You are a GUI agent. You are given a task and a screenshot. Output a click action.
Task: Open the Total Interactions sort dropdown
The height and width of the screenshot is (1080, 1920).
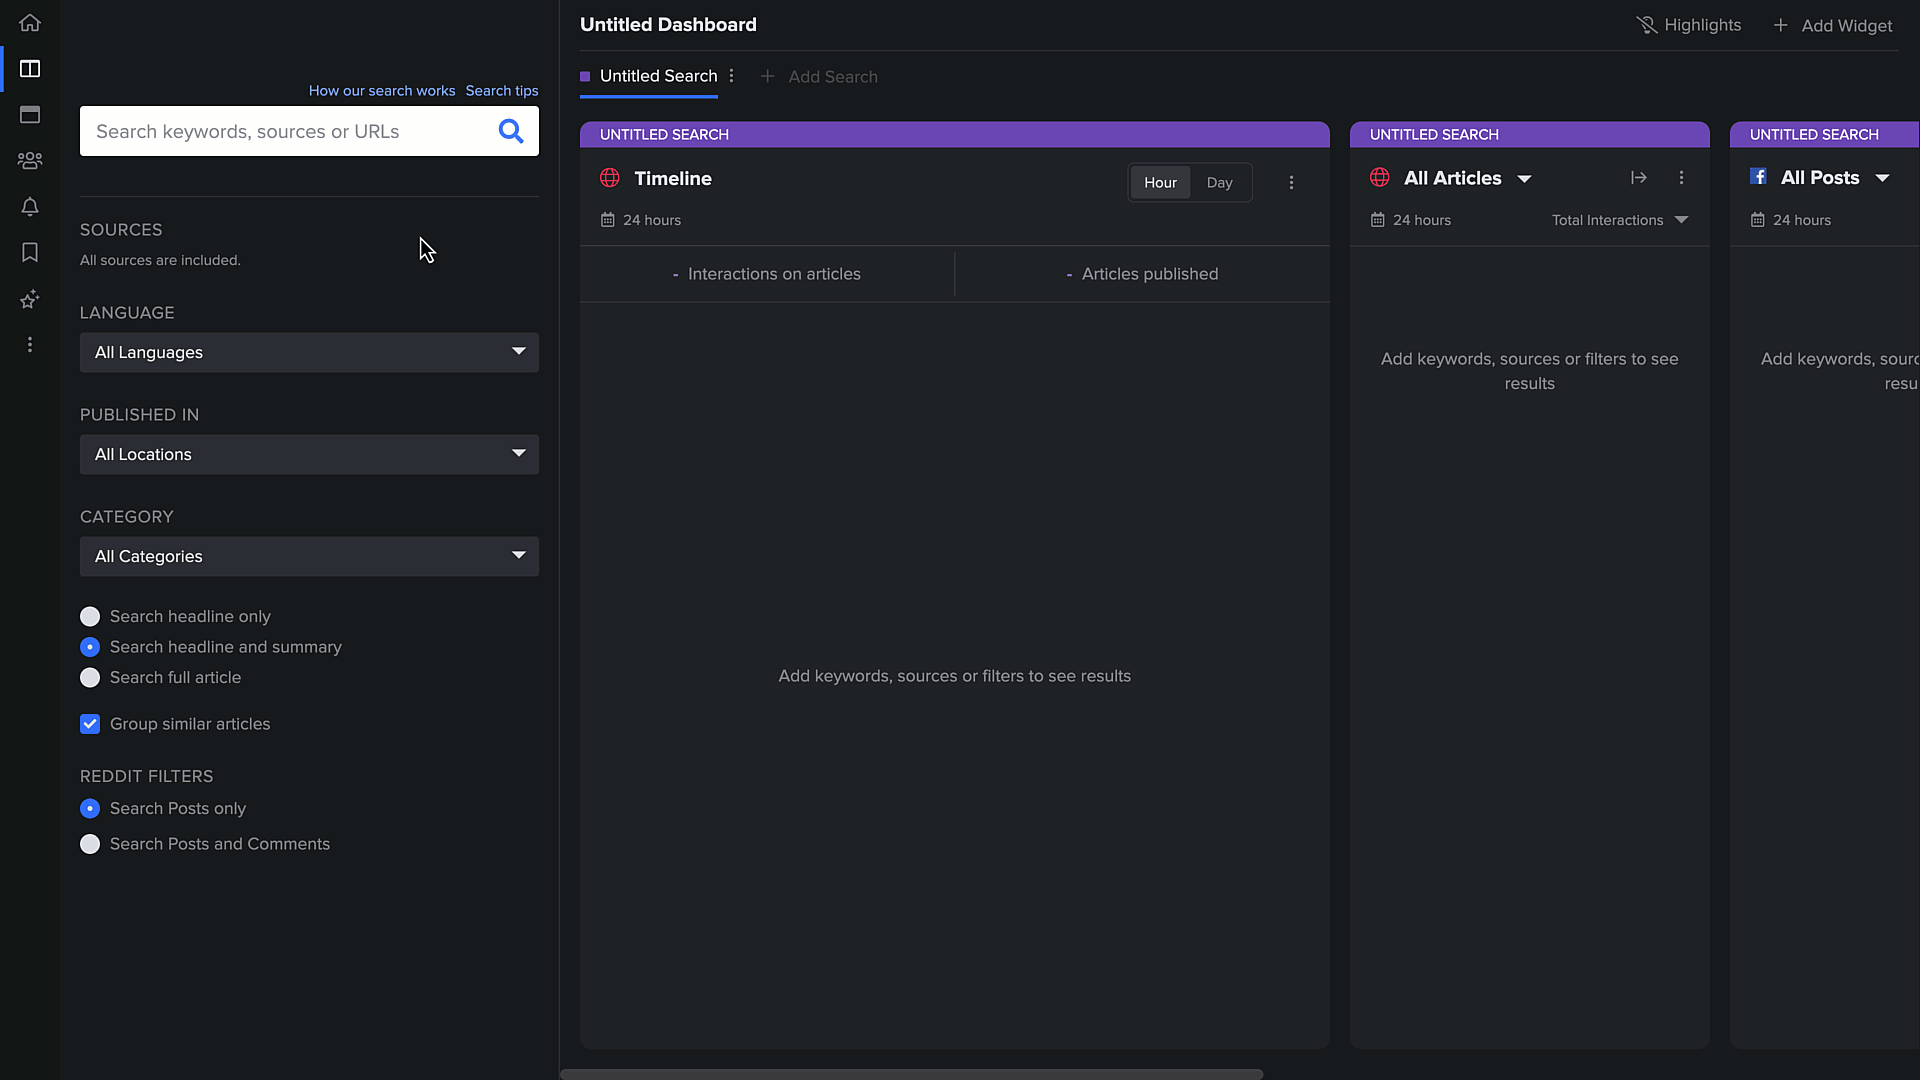pos(1619,220)
